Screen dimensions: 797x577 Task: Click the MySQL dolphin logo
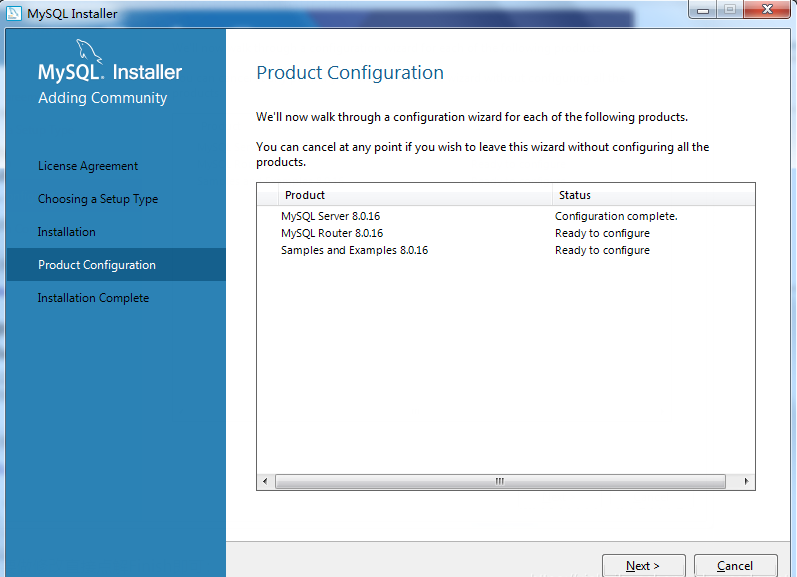pos(89,52)
